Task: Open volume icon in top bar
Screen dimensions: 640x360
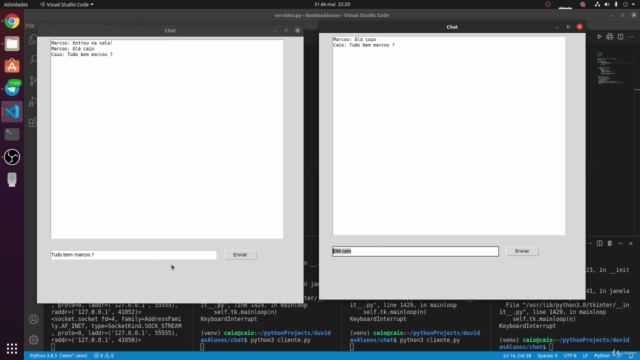Action: [607, 4]
